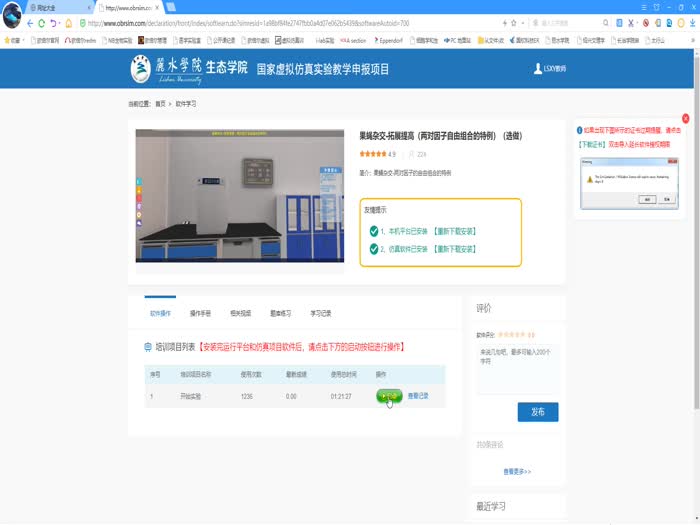
Task: Click the 查看更多>> link under comments
Action: 517,471
